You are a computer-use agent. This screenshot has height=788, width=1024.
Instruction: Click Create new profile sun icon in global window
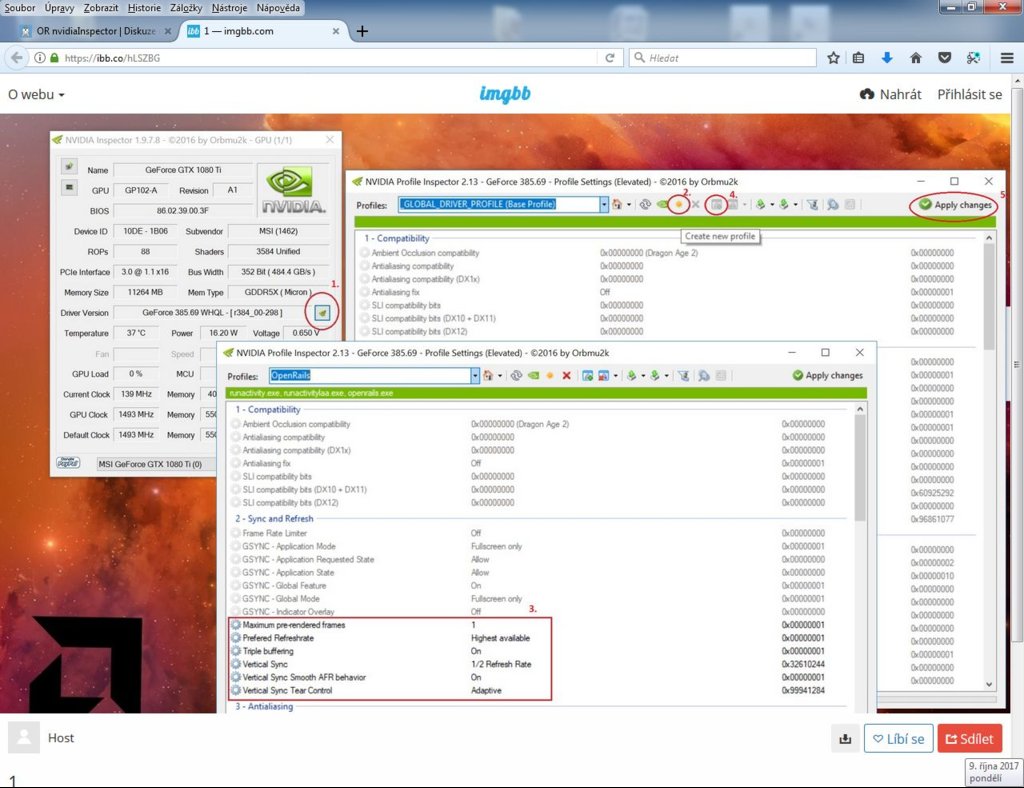pyautogui.click(x=679, y=204)
